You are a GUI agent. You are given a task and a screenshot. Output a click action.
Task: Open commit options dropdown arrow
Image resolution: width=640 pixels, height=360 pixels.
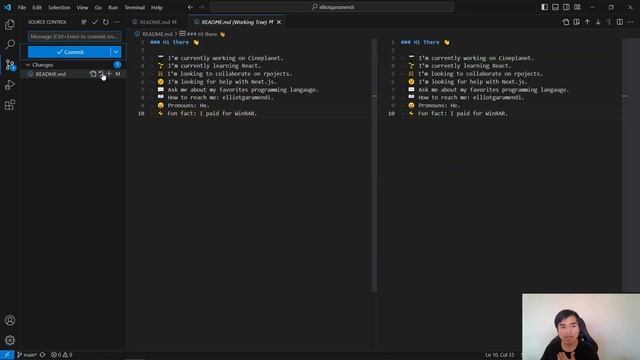pos(116,52)
